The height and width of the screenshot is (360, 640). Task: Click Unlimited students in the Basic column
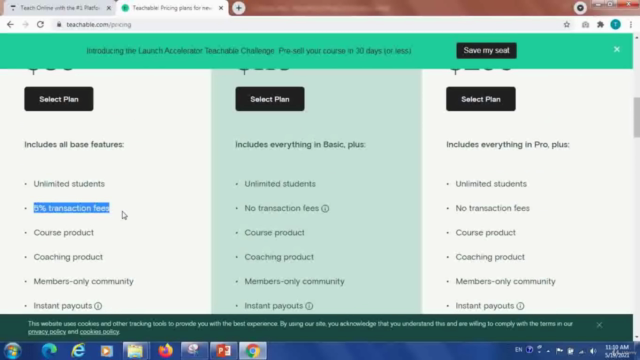pos(69,184)
